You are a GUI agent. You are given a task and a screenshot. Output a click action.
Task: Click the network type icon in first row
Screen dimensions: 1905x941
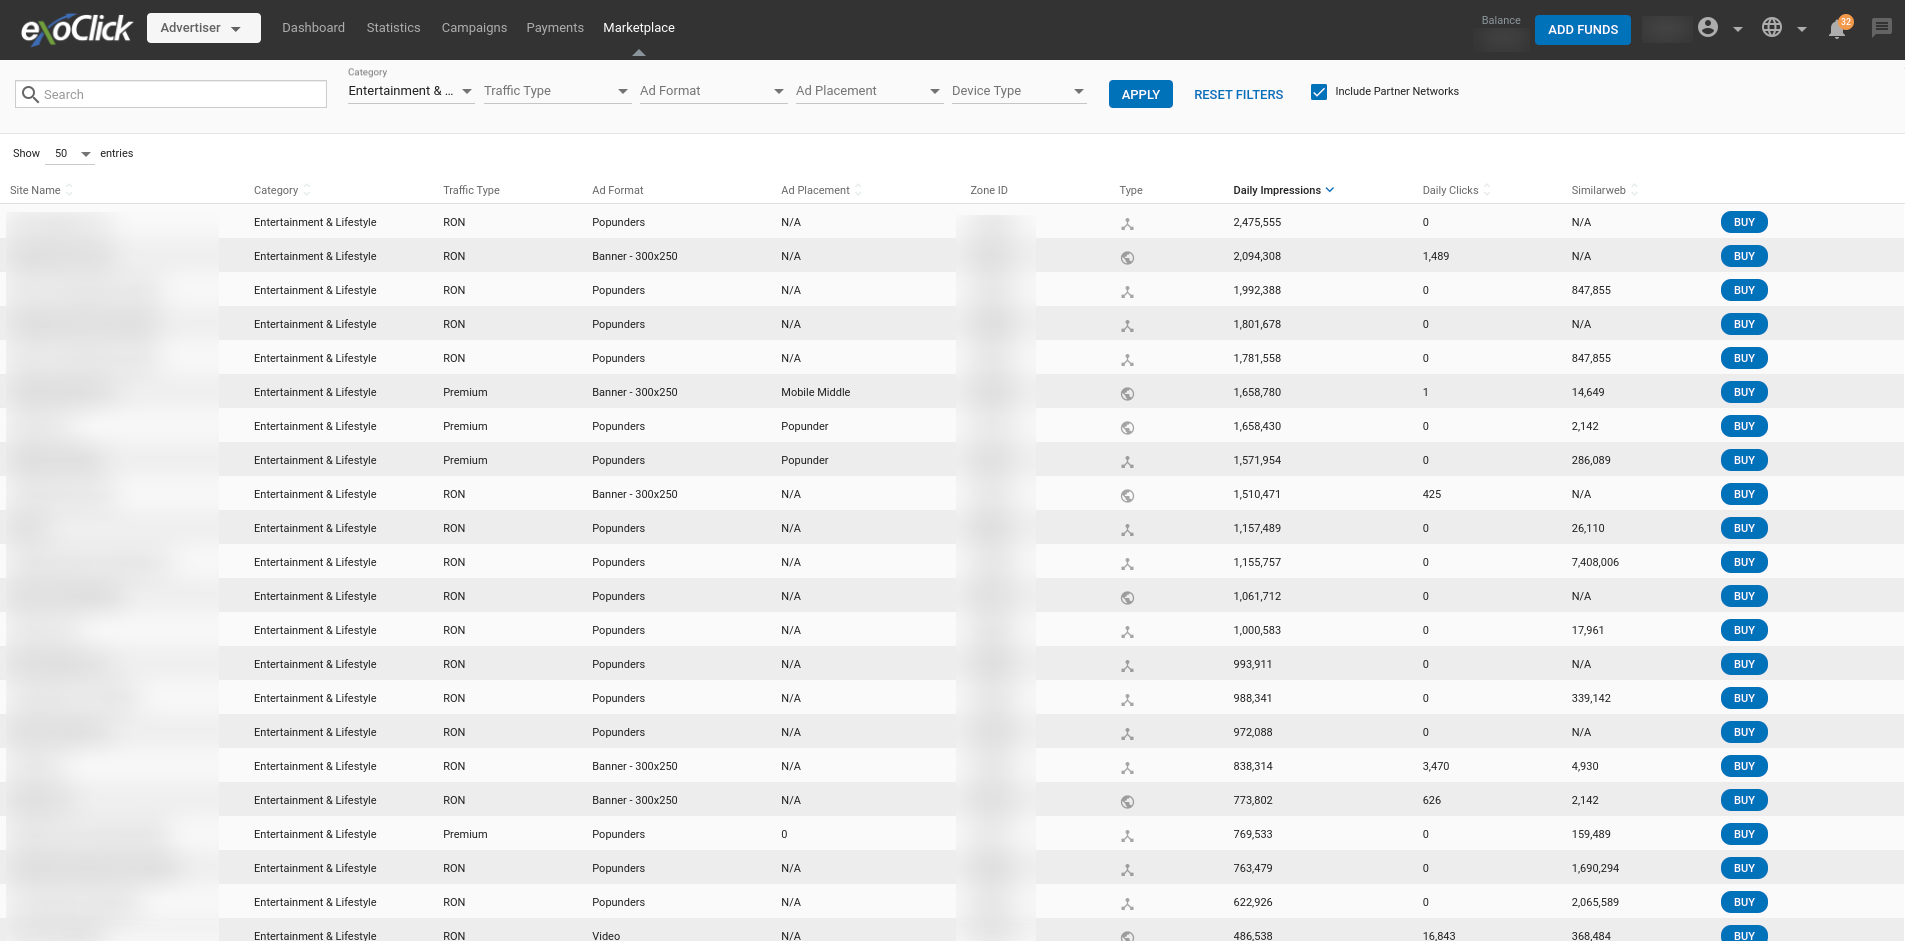click(x=1127, y=224)
